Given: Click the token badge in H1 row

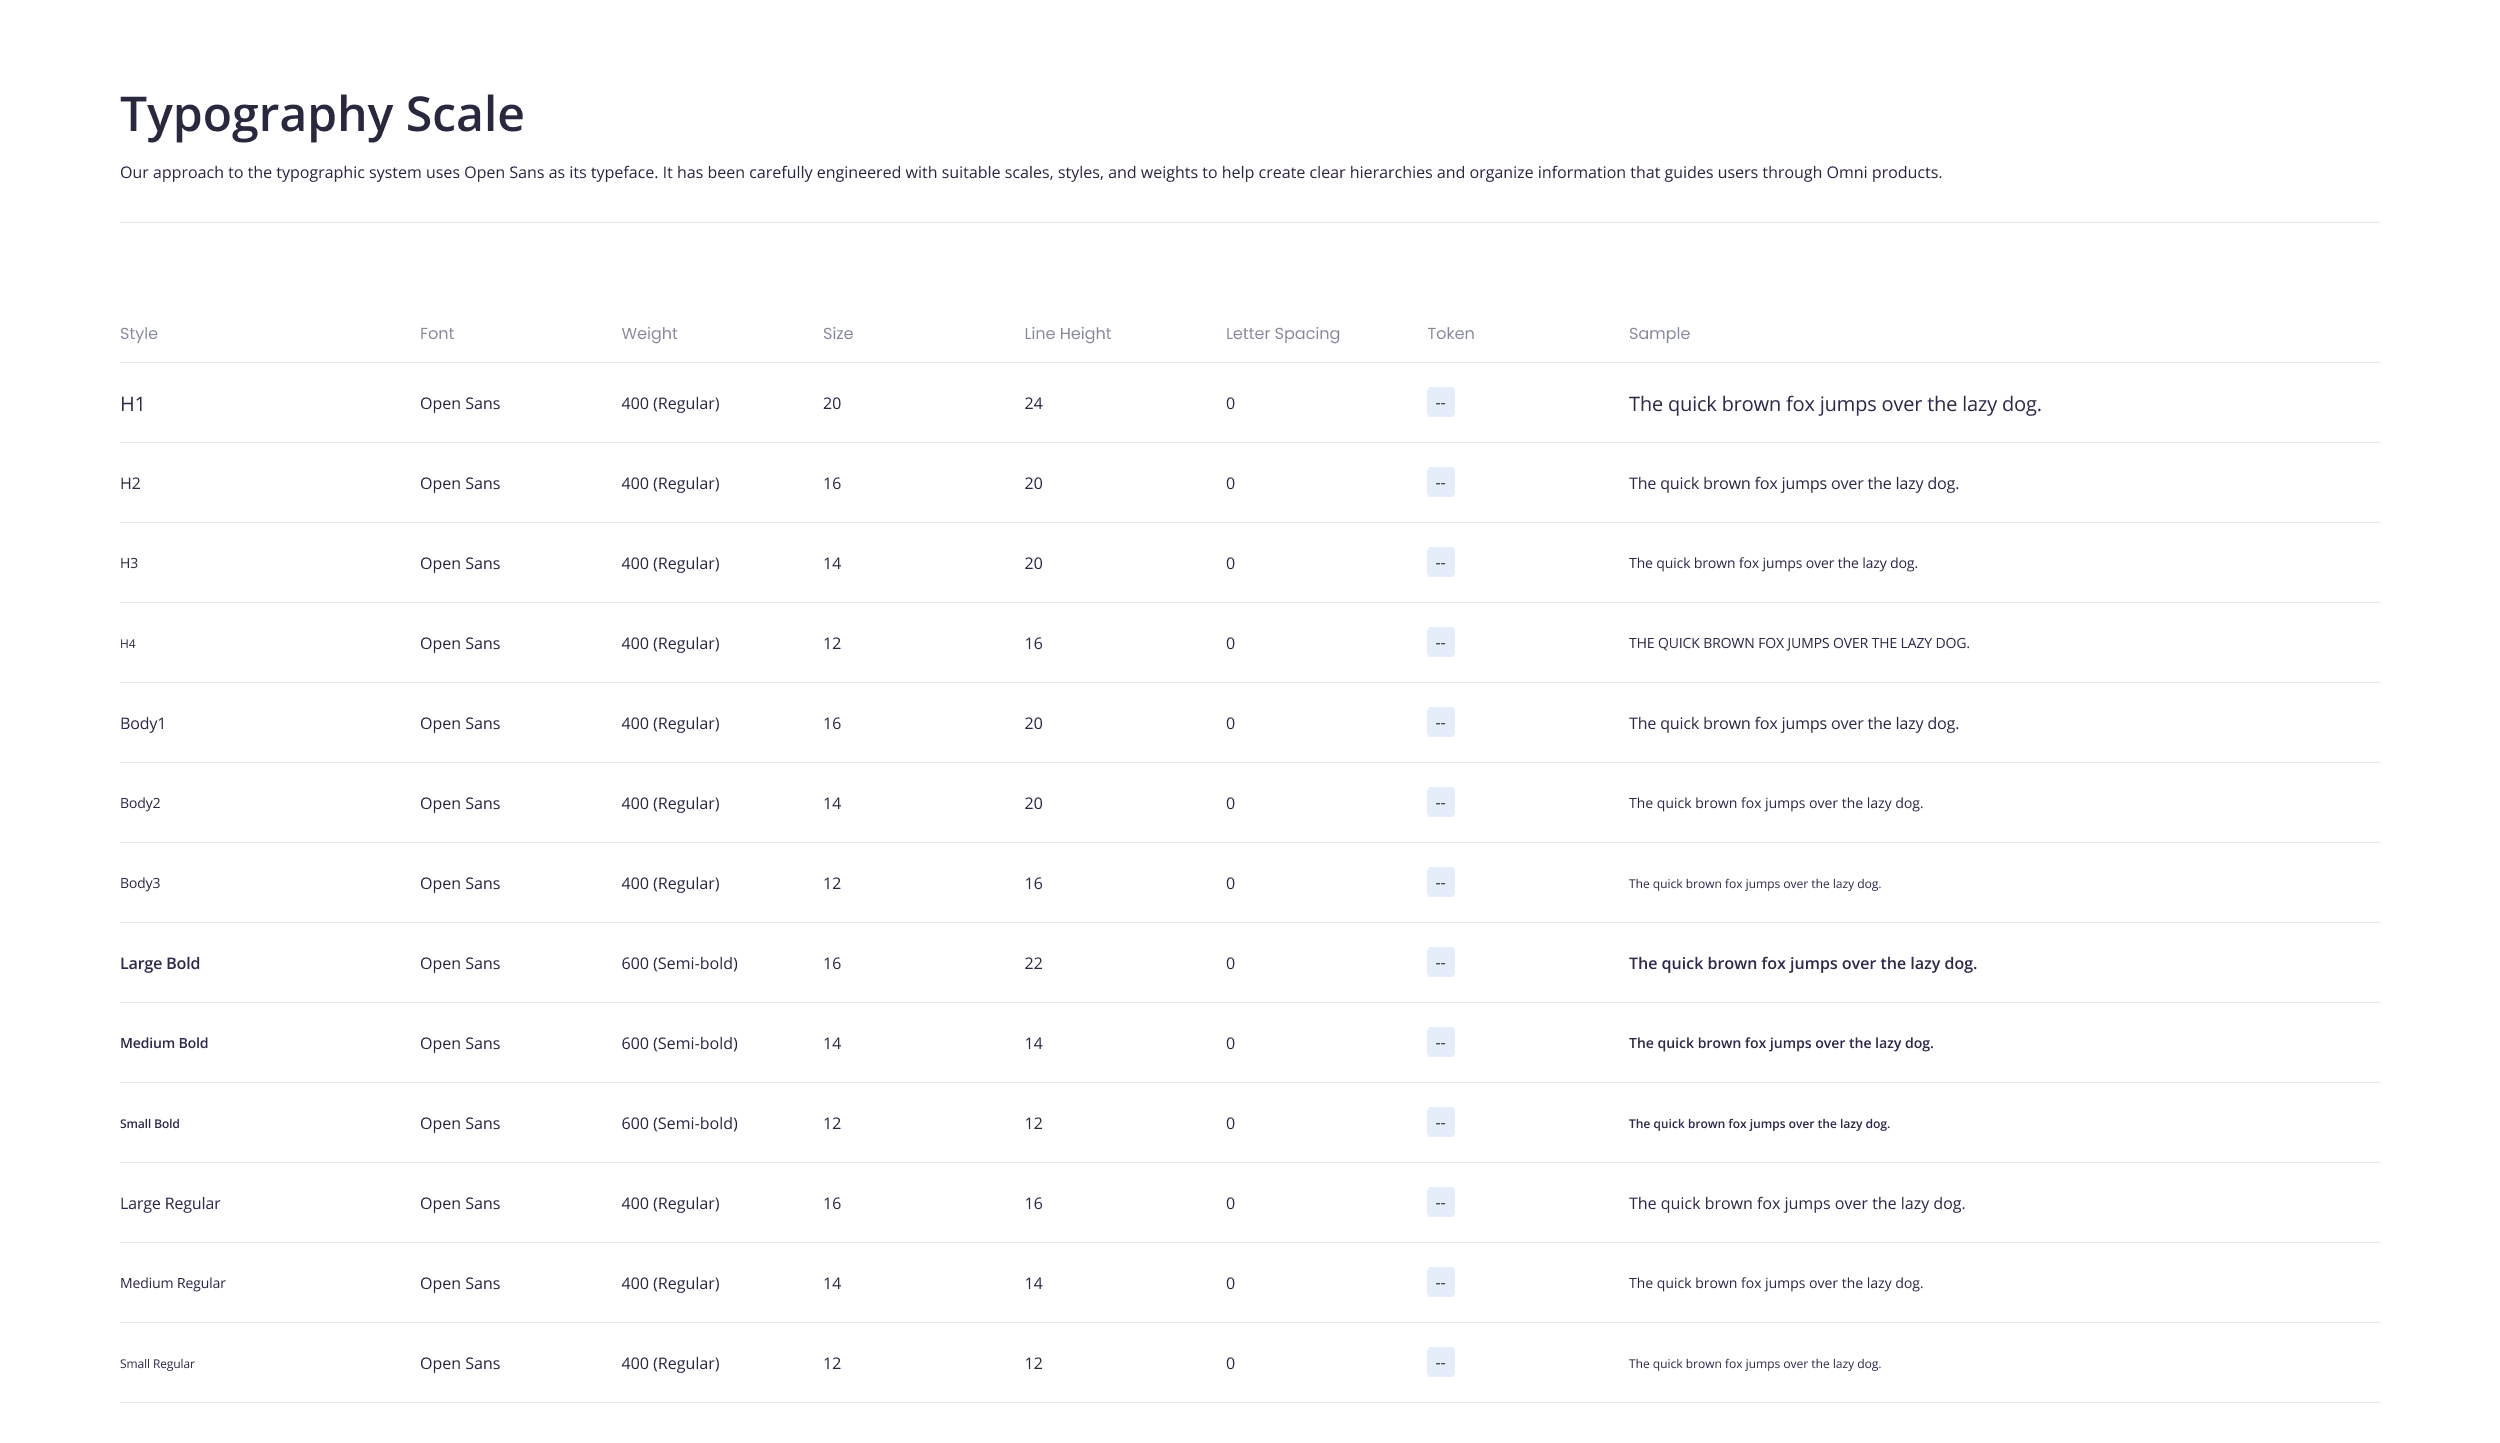Looking at the screenshot, I should point(1440,403).
